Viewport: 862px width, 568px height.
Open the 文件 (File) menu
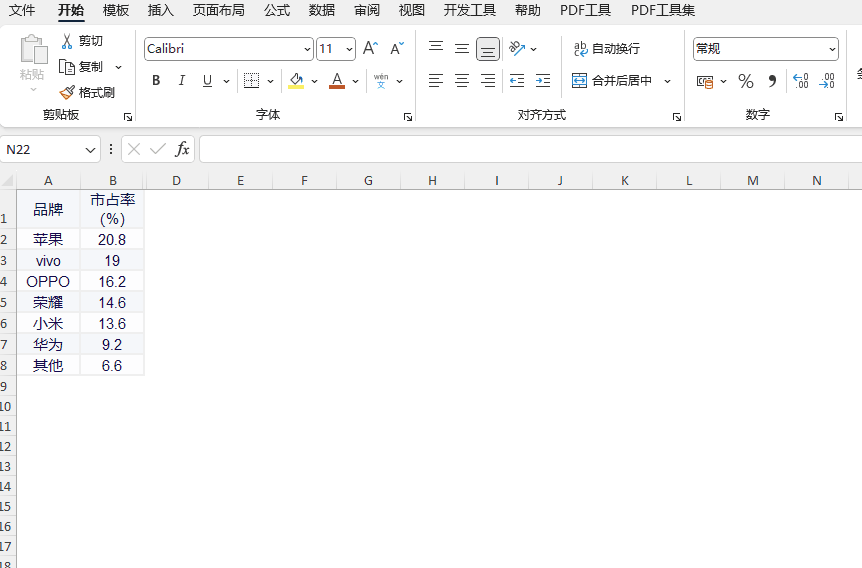click(22, 10)
